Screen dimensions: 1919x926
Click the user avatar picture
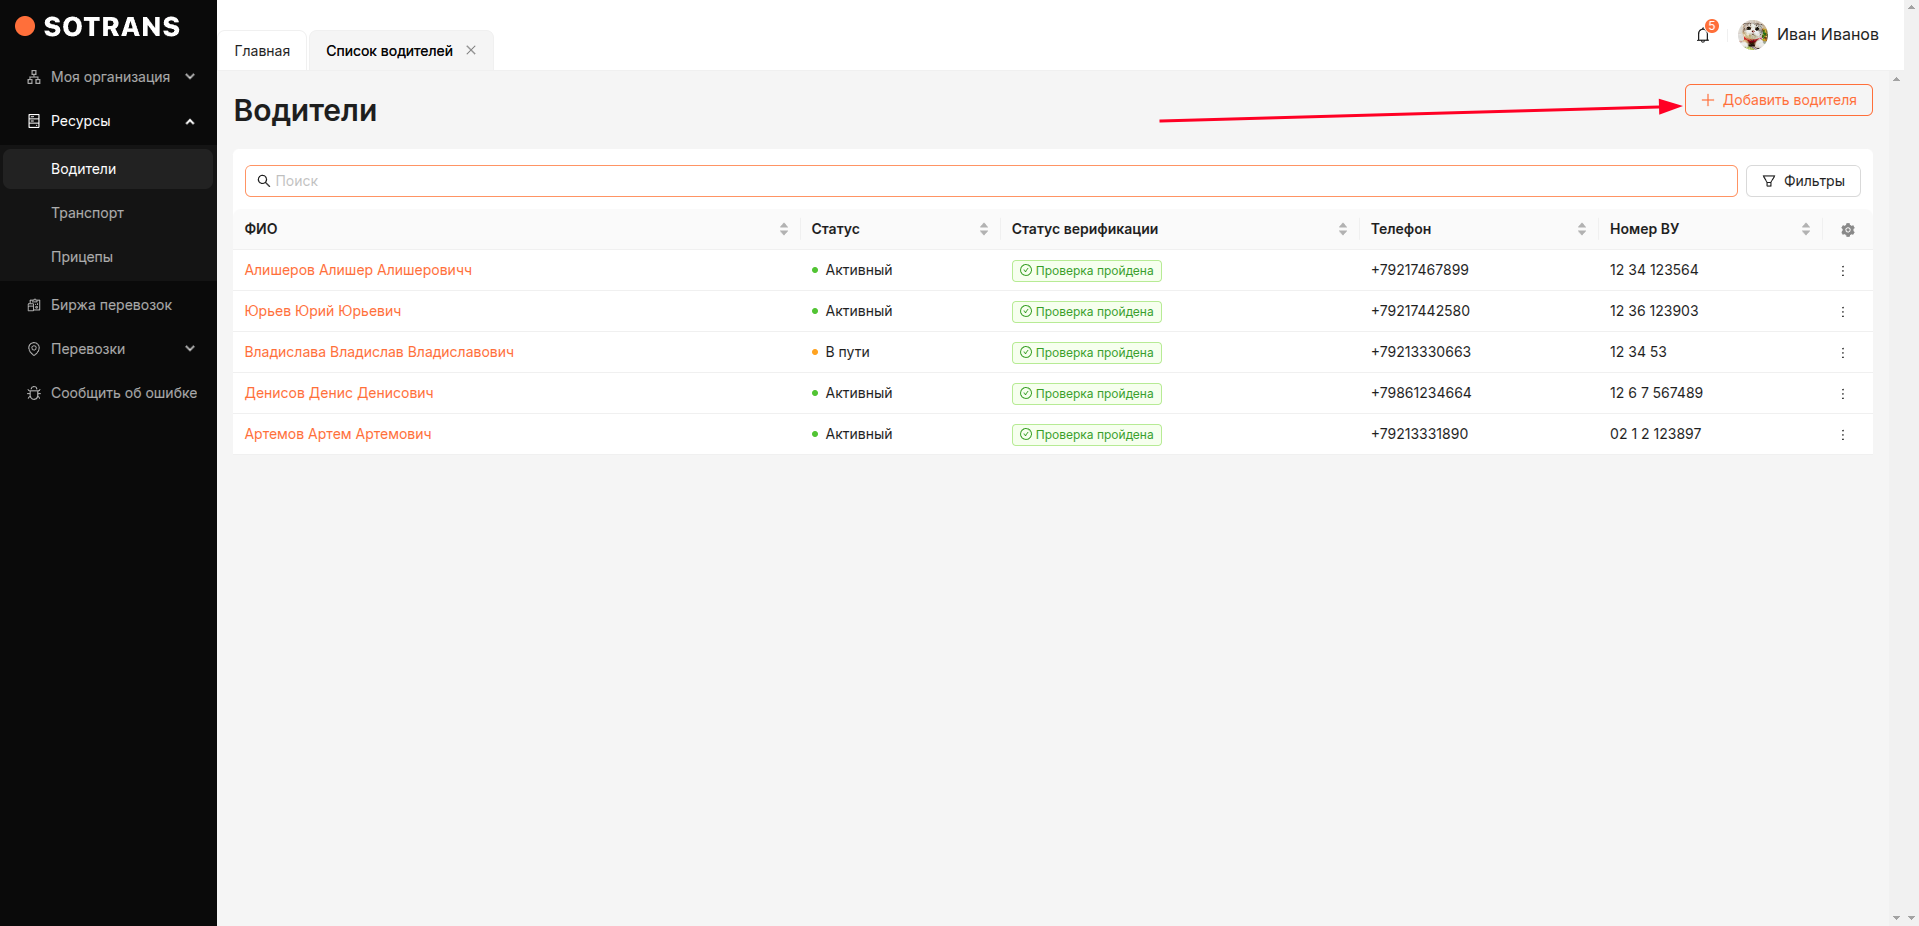point(1752,35)
